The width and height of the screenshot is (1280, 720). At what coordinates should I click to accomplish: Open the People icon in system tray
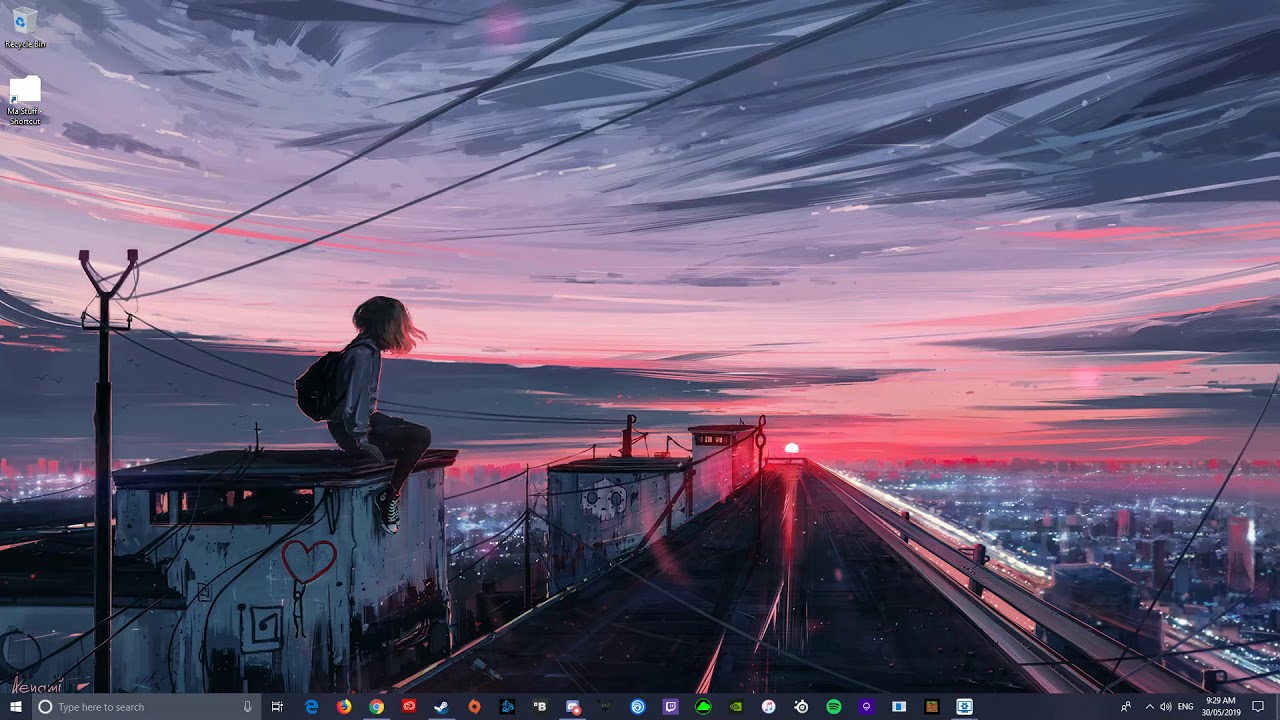click(1126, 707)
